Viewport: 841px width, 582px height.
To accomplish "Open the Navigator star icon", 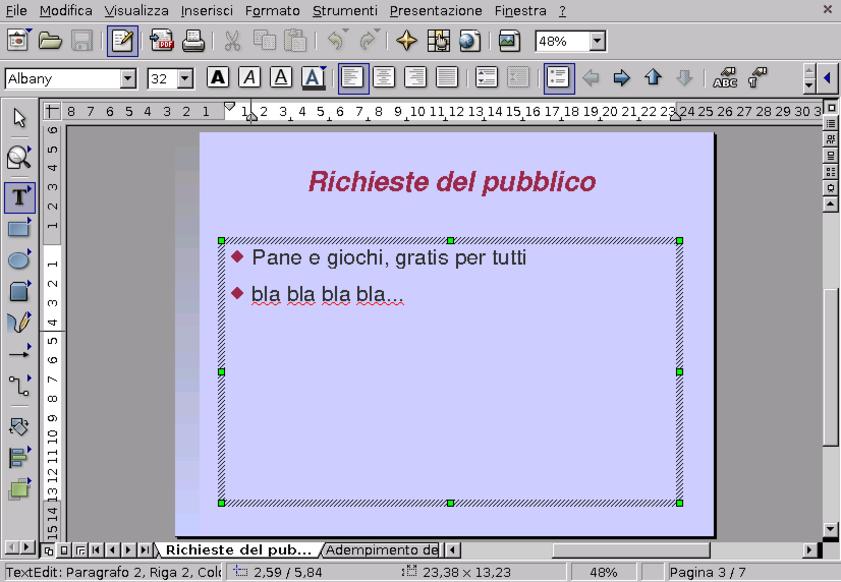I will pyautogui.click(x=406, y=42).
